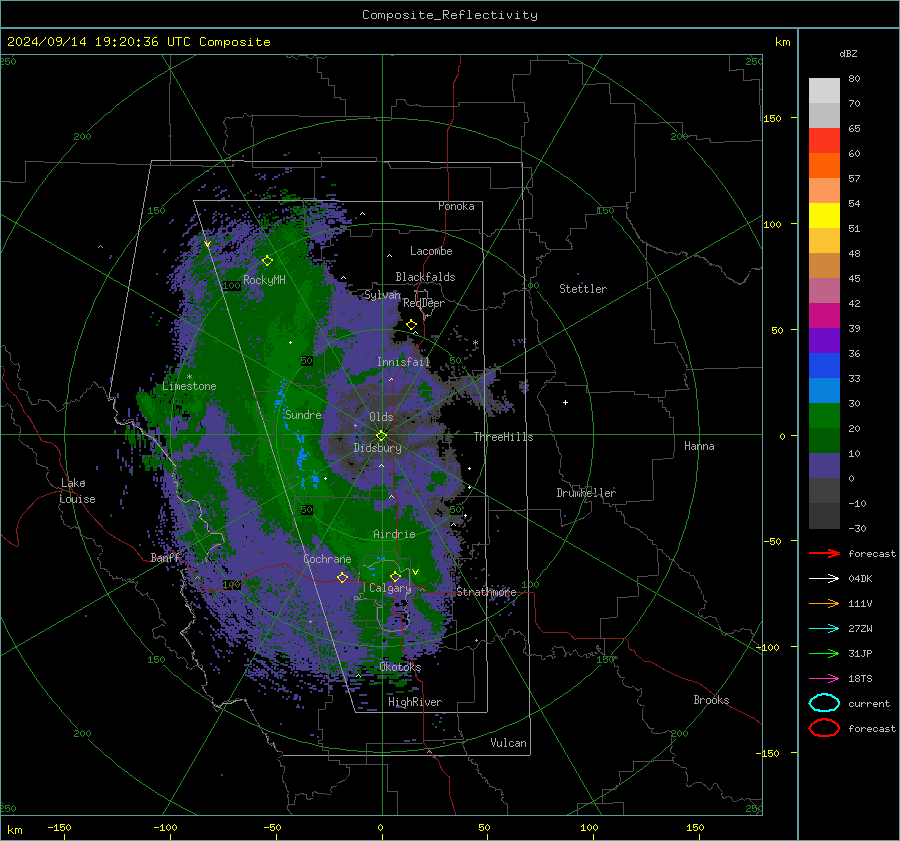Click the Lacombe city label

point(431,251)
